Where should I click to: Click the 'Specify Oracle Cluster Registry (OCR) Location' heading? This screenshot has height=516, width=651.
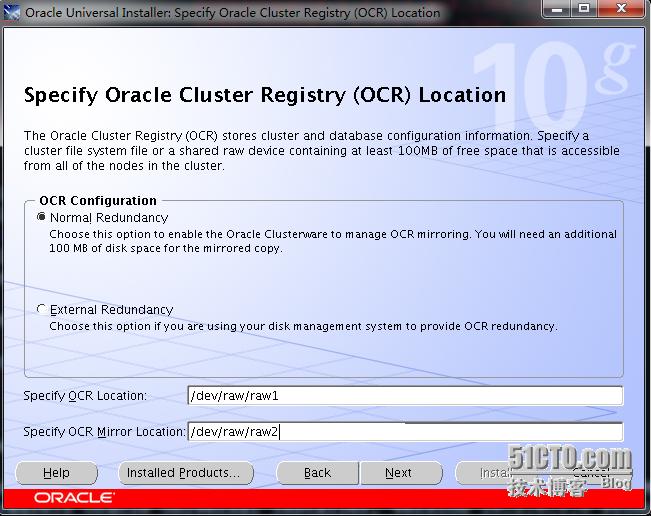click(265, 95)
